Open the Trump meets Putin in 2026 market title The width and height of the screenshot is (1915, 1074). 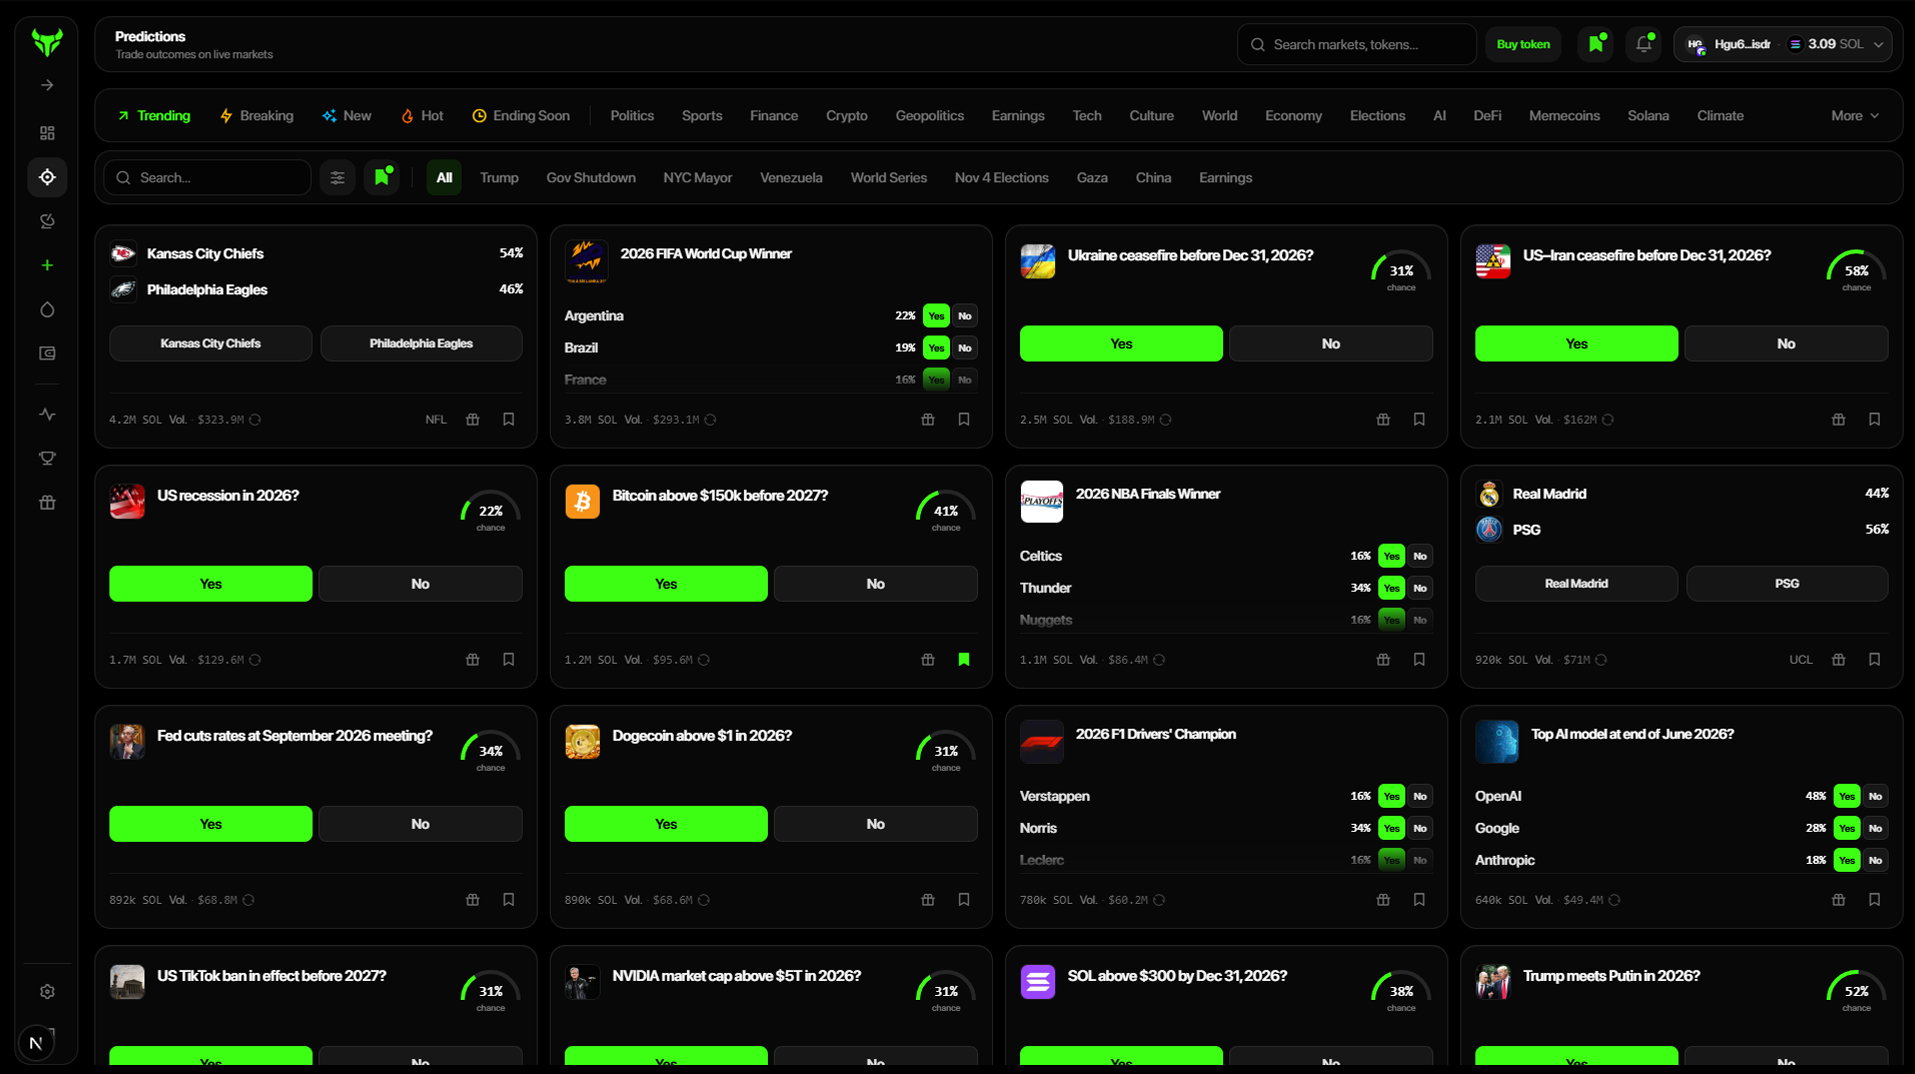click(1611, 976)
